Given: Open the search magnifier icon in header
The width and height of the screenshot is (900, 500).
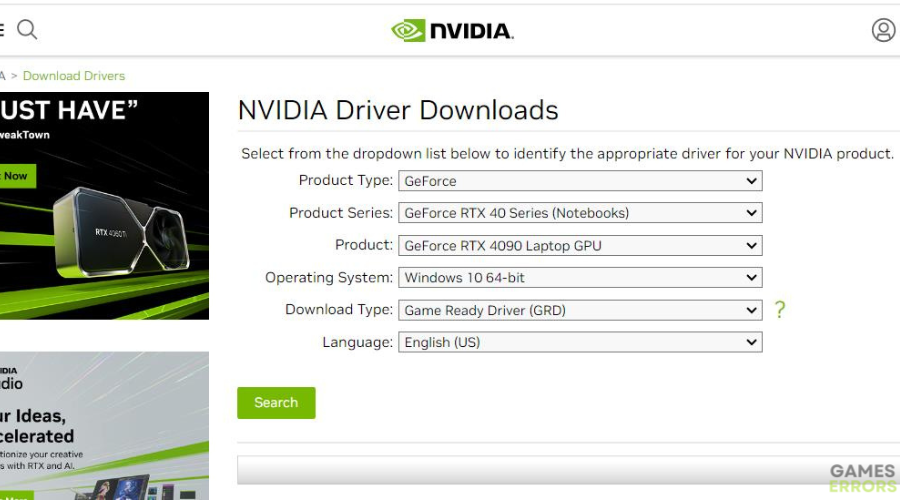Looking at the screenshot, I should click(27, 29).
